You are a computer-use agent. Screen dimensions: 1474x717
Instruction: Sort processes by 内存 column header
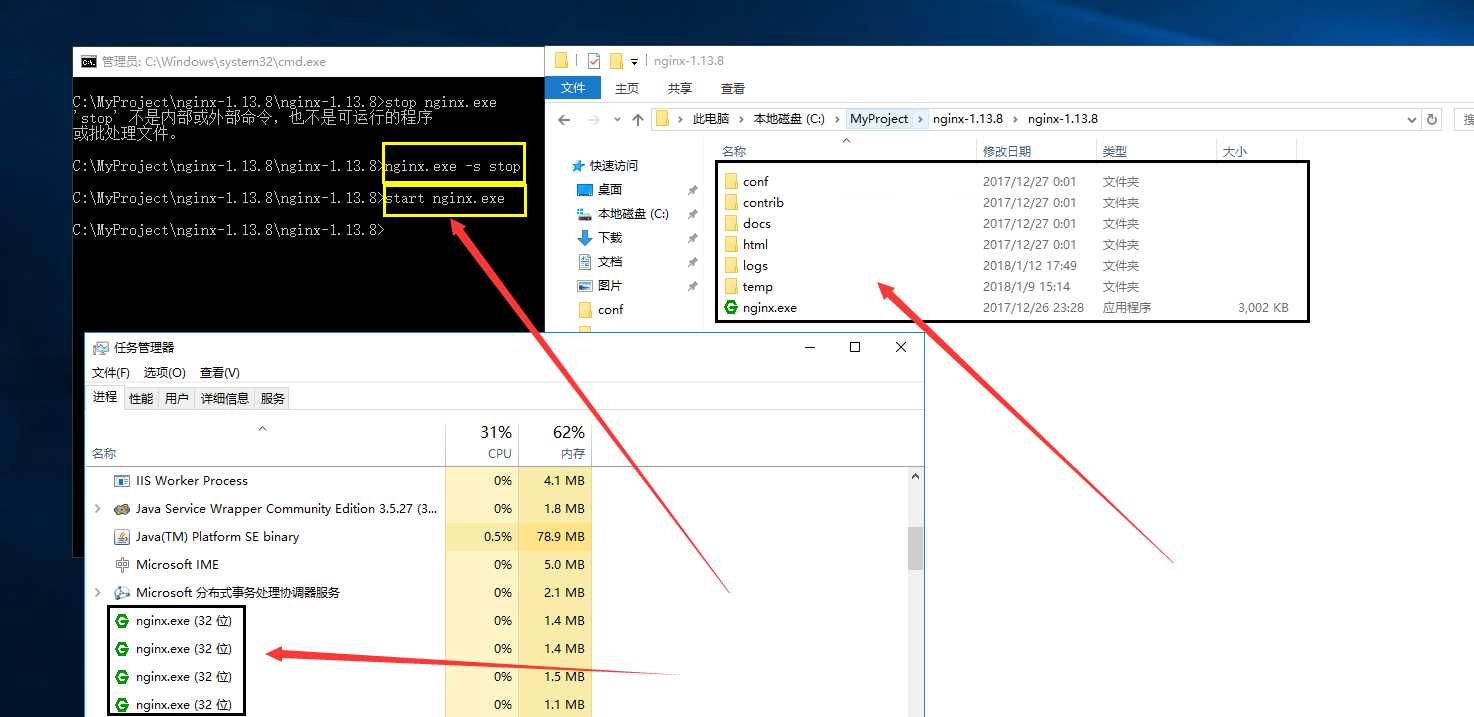click(x=555, y=443)
